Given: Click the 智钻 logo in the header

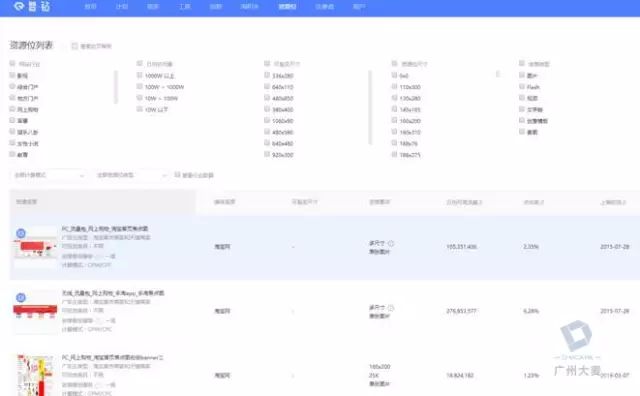Looking at the screenshot, I should (x=32, y=6).
